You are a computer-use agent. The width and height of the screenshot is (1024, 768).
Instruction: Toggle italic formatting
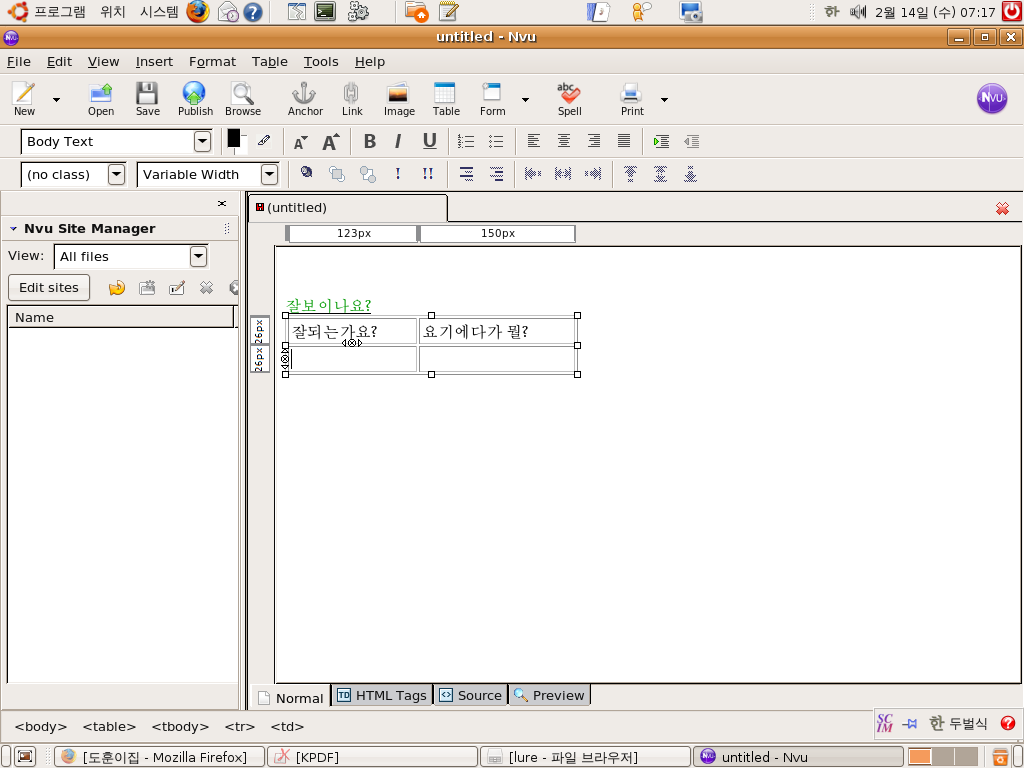(398, 141)
